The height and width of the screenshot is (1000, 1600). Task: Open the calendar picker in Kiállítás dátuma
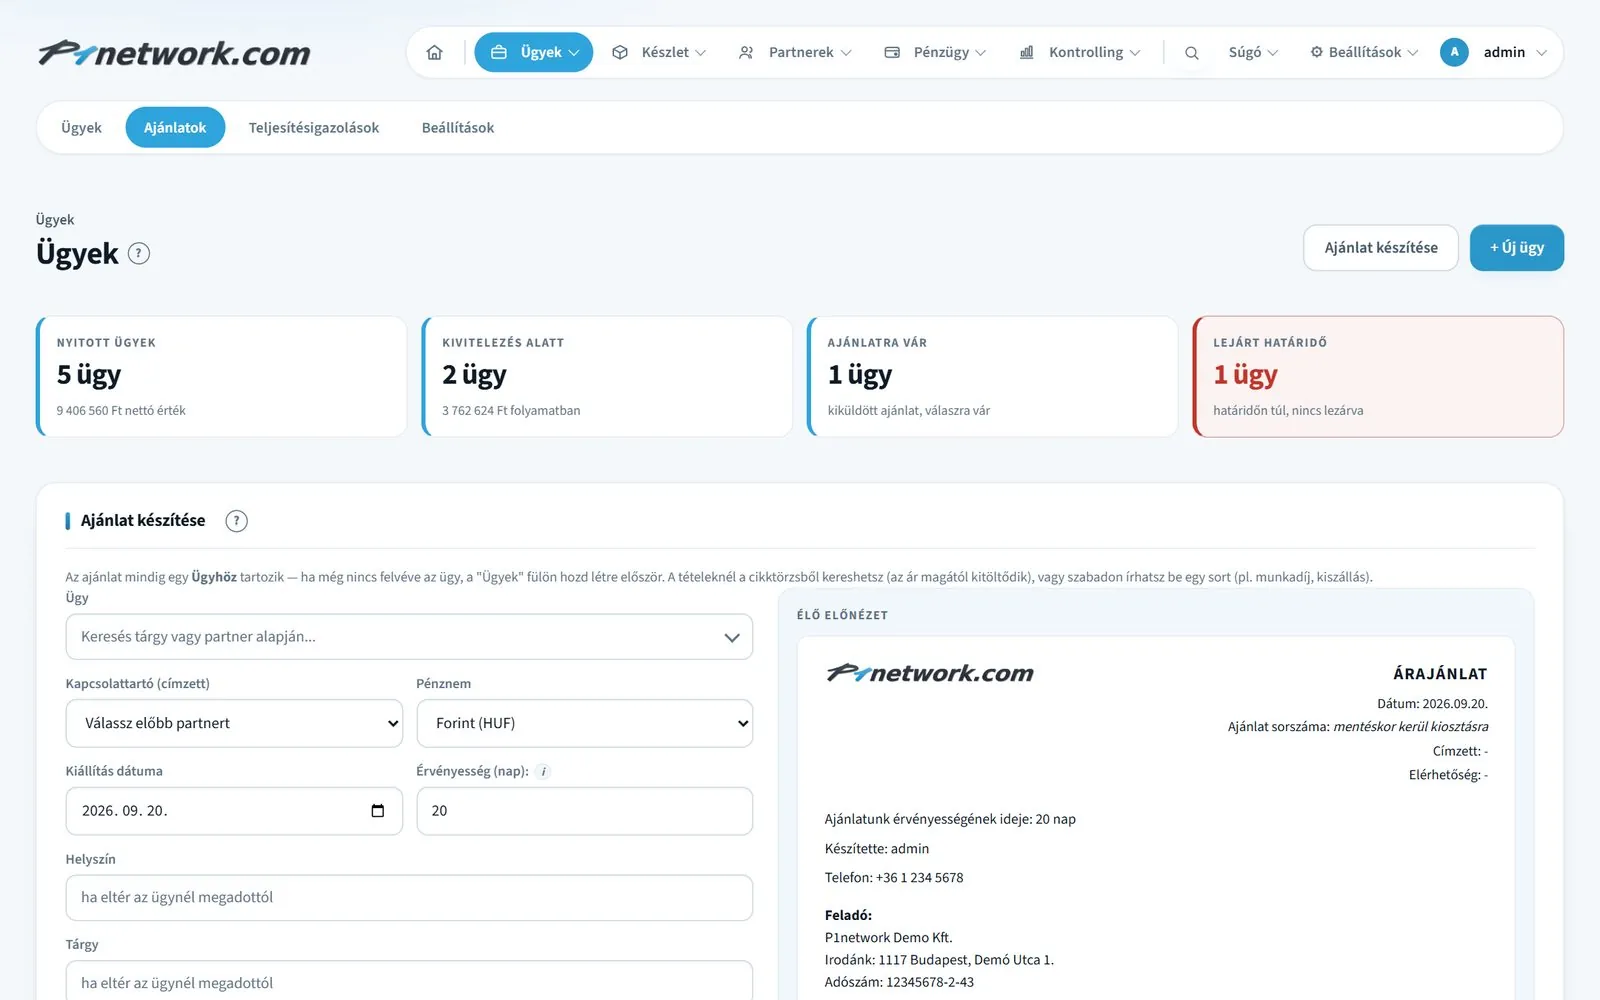[377, 811]
